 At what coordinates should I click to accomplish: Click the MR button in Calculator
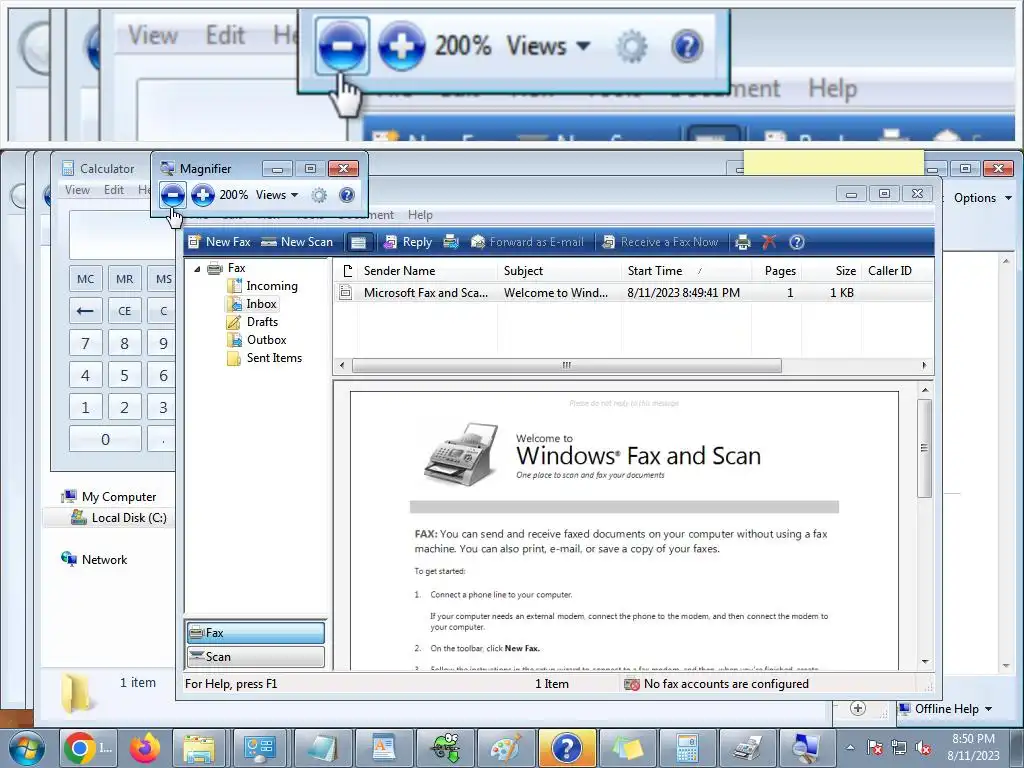[124, 279]
